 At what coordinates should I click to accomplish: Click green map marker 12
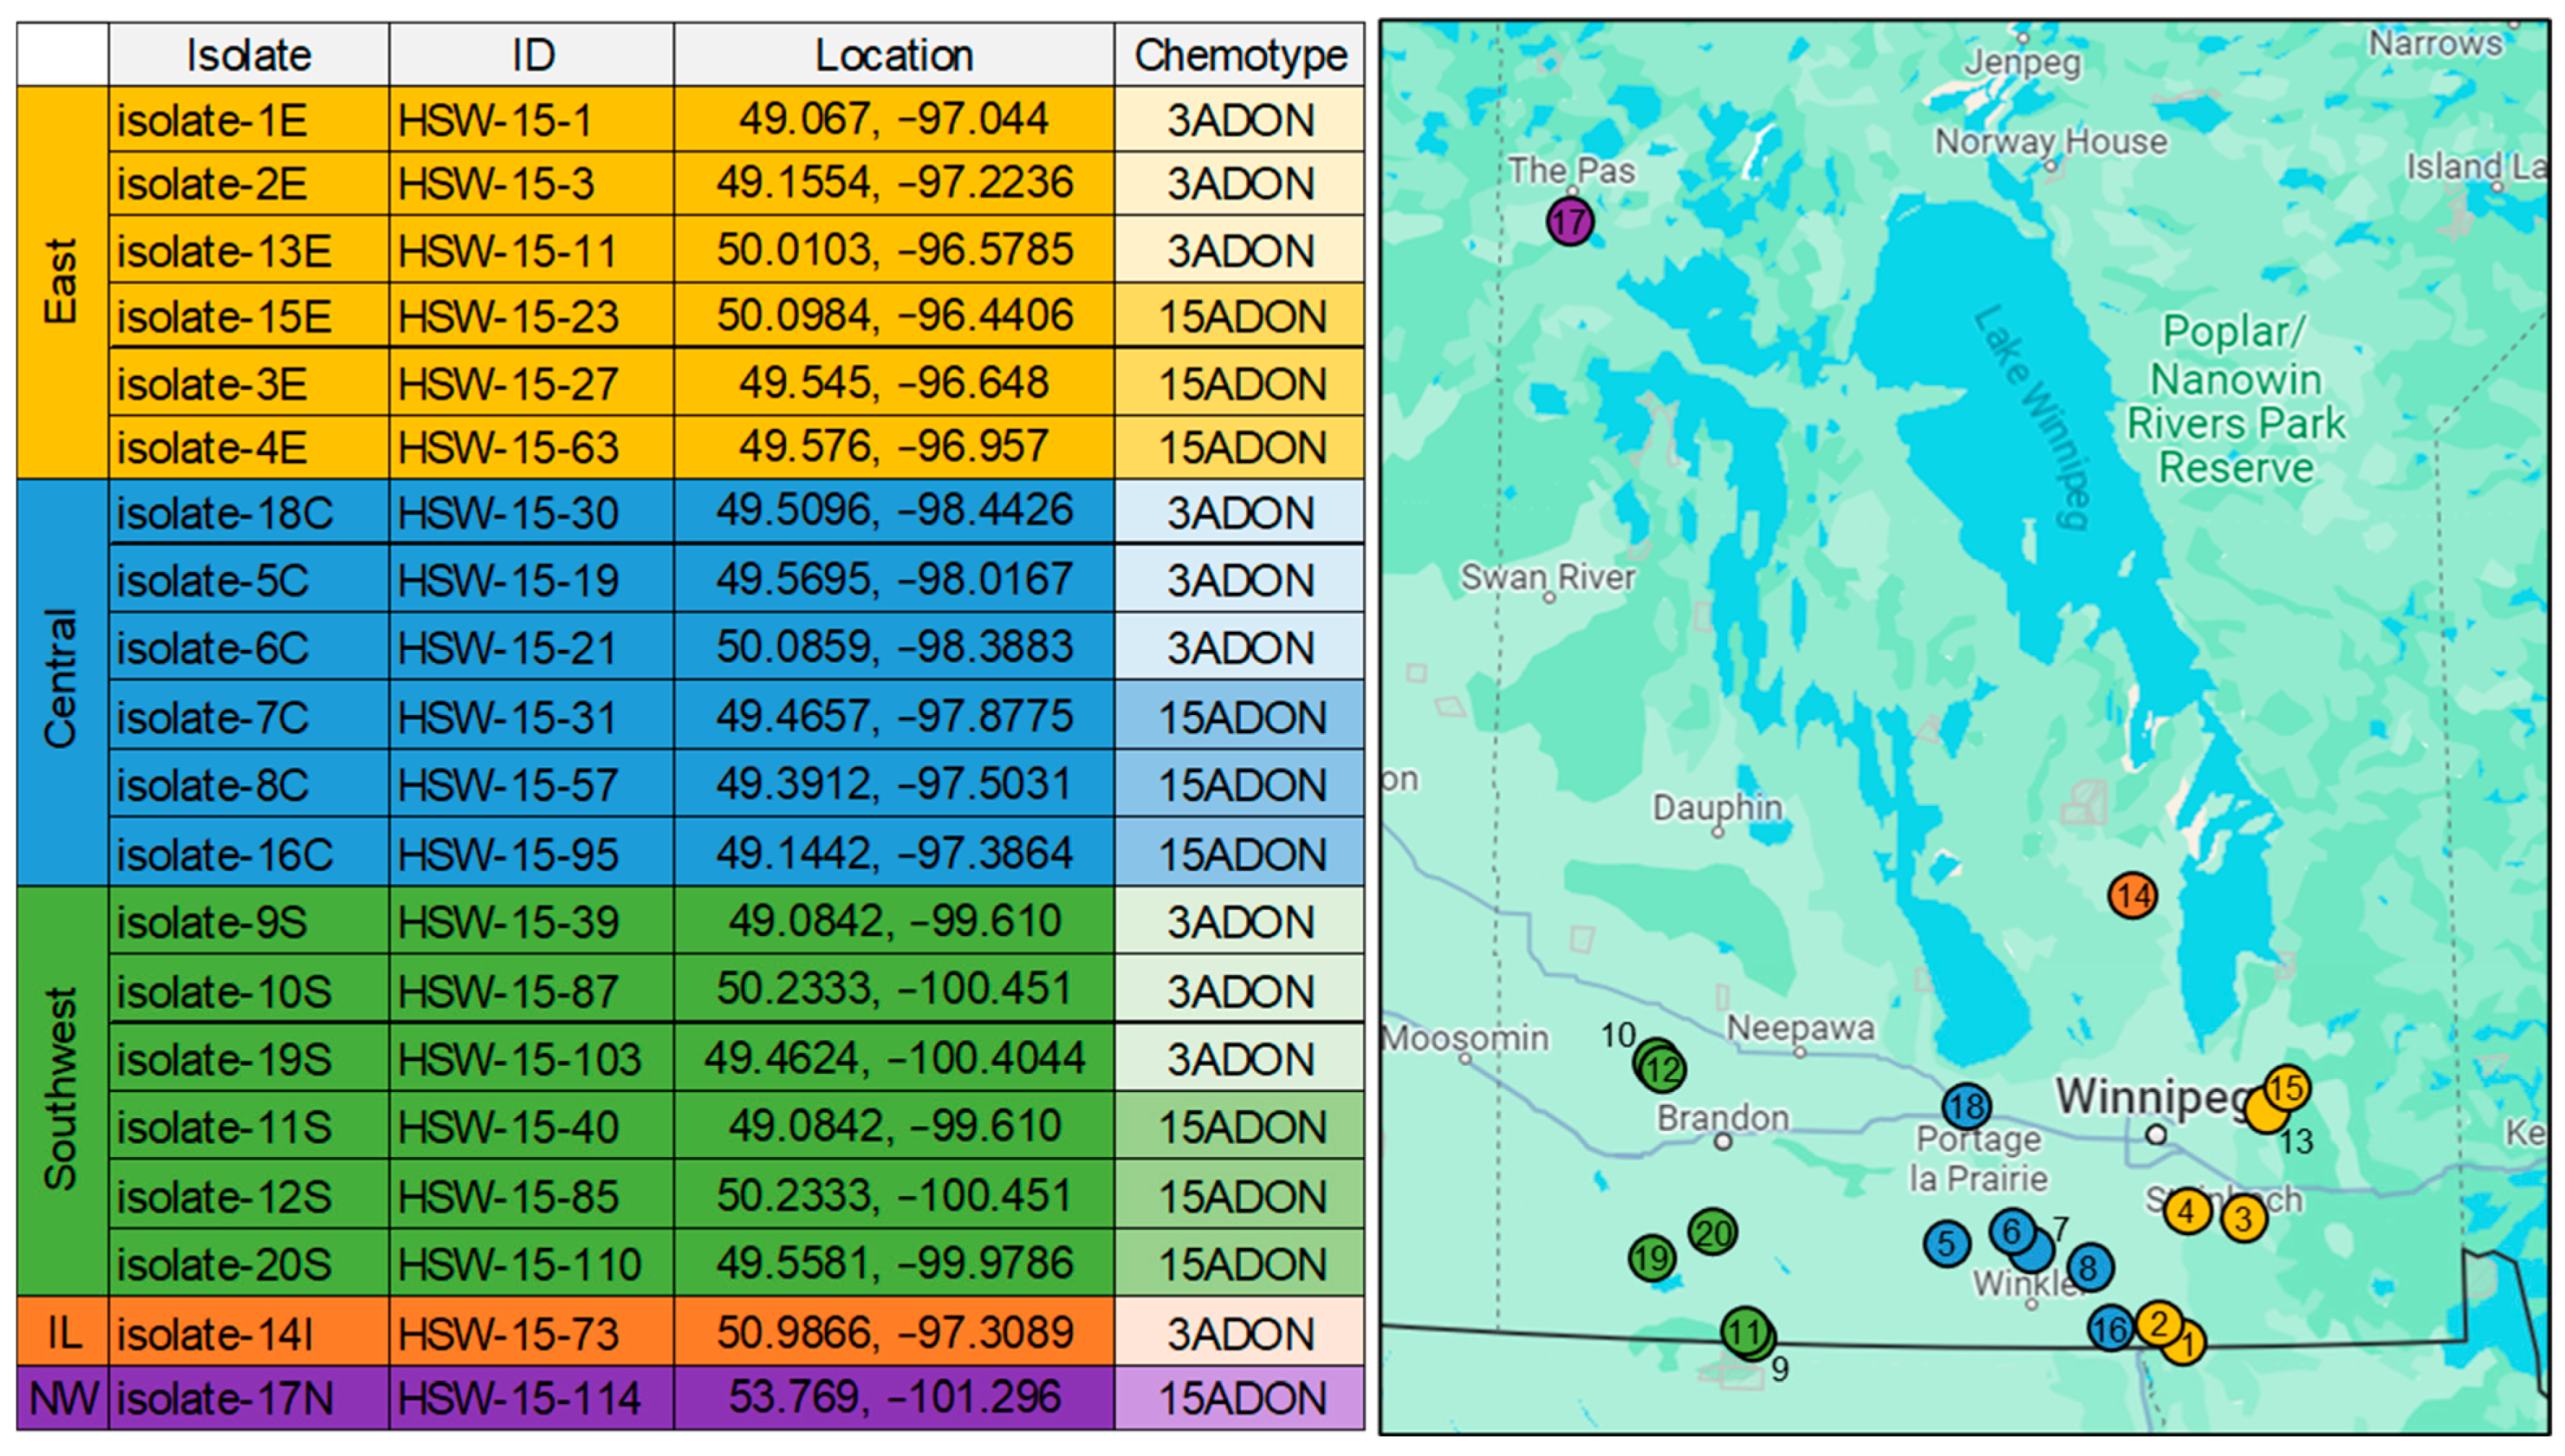pyautogui.click(x=1663, y=1070)
